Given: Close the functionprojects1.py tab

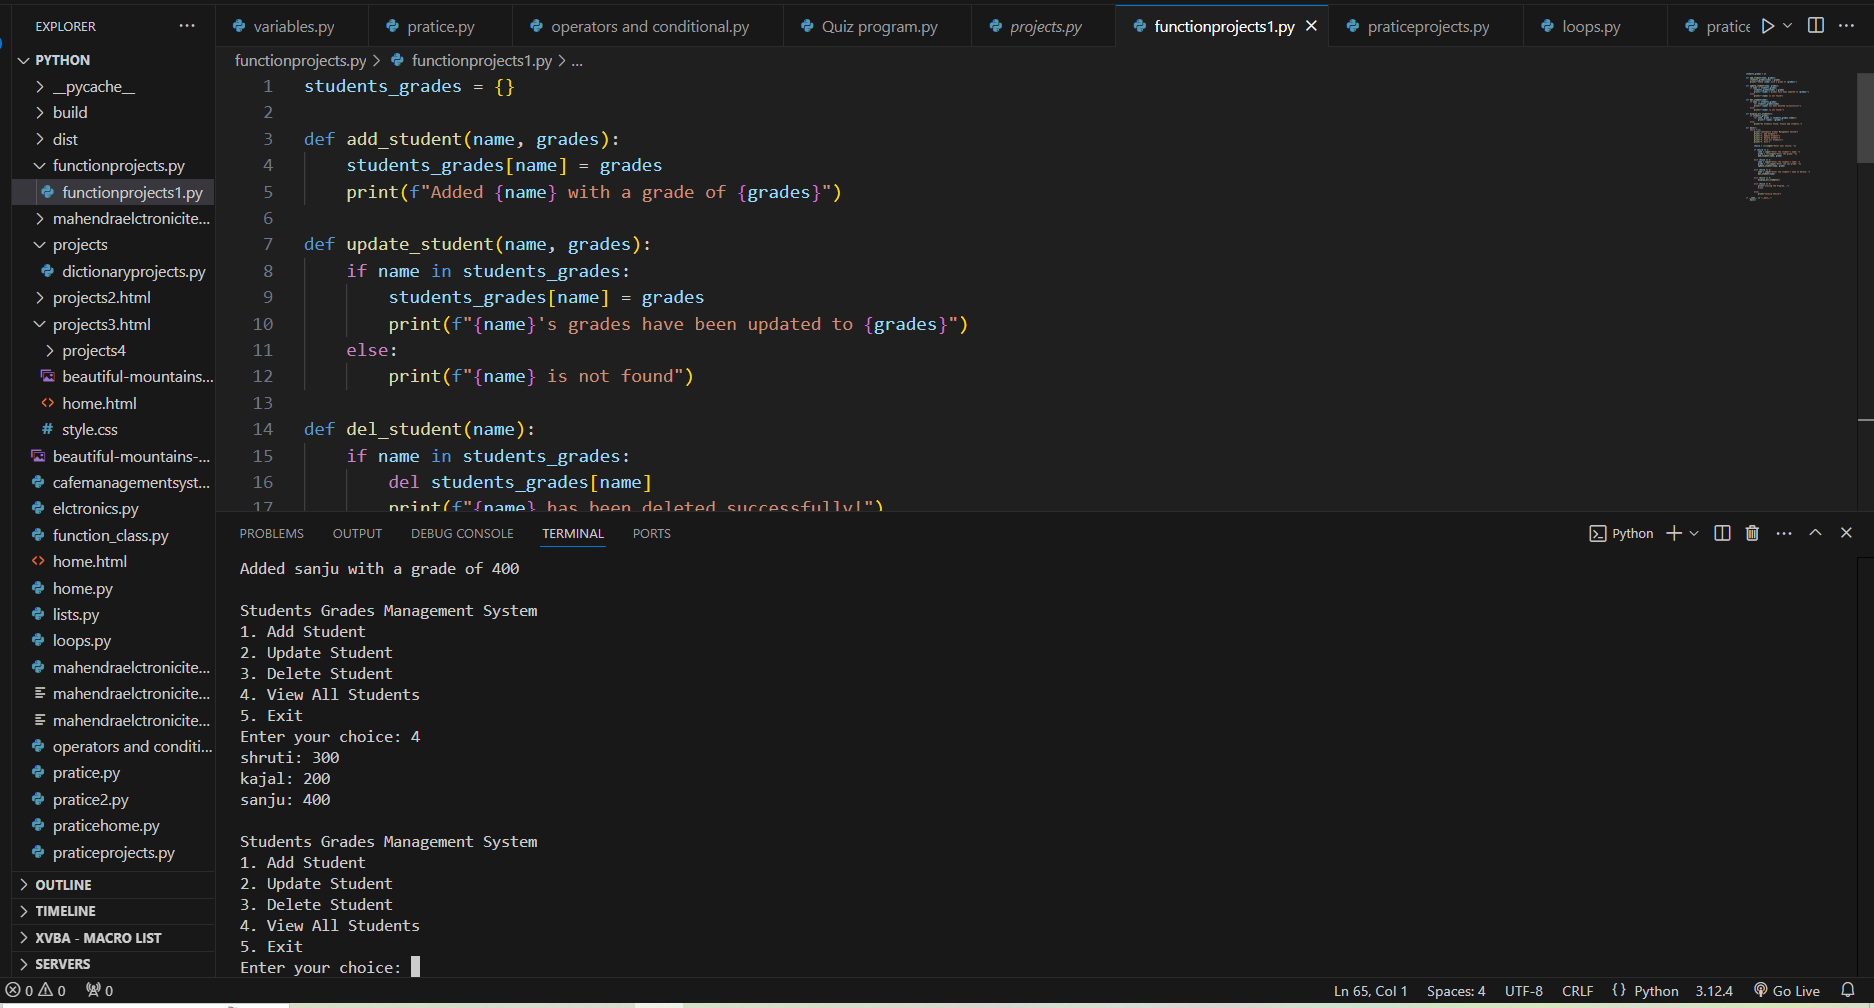Looking at the screenshot, I should pyautogui.click(x=1311, y=26).
